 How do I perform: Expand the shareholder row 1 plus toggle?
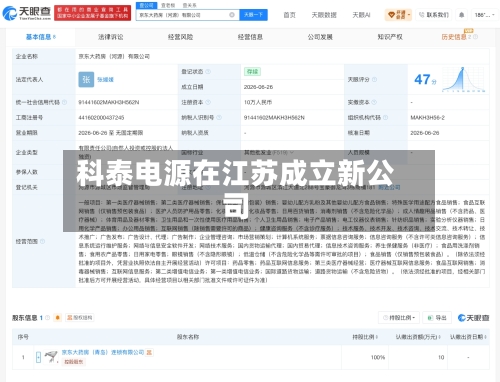pyautogui.click(x=38, y=357)
